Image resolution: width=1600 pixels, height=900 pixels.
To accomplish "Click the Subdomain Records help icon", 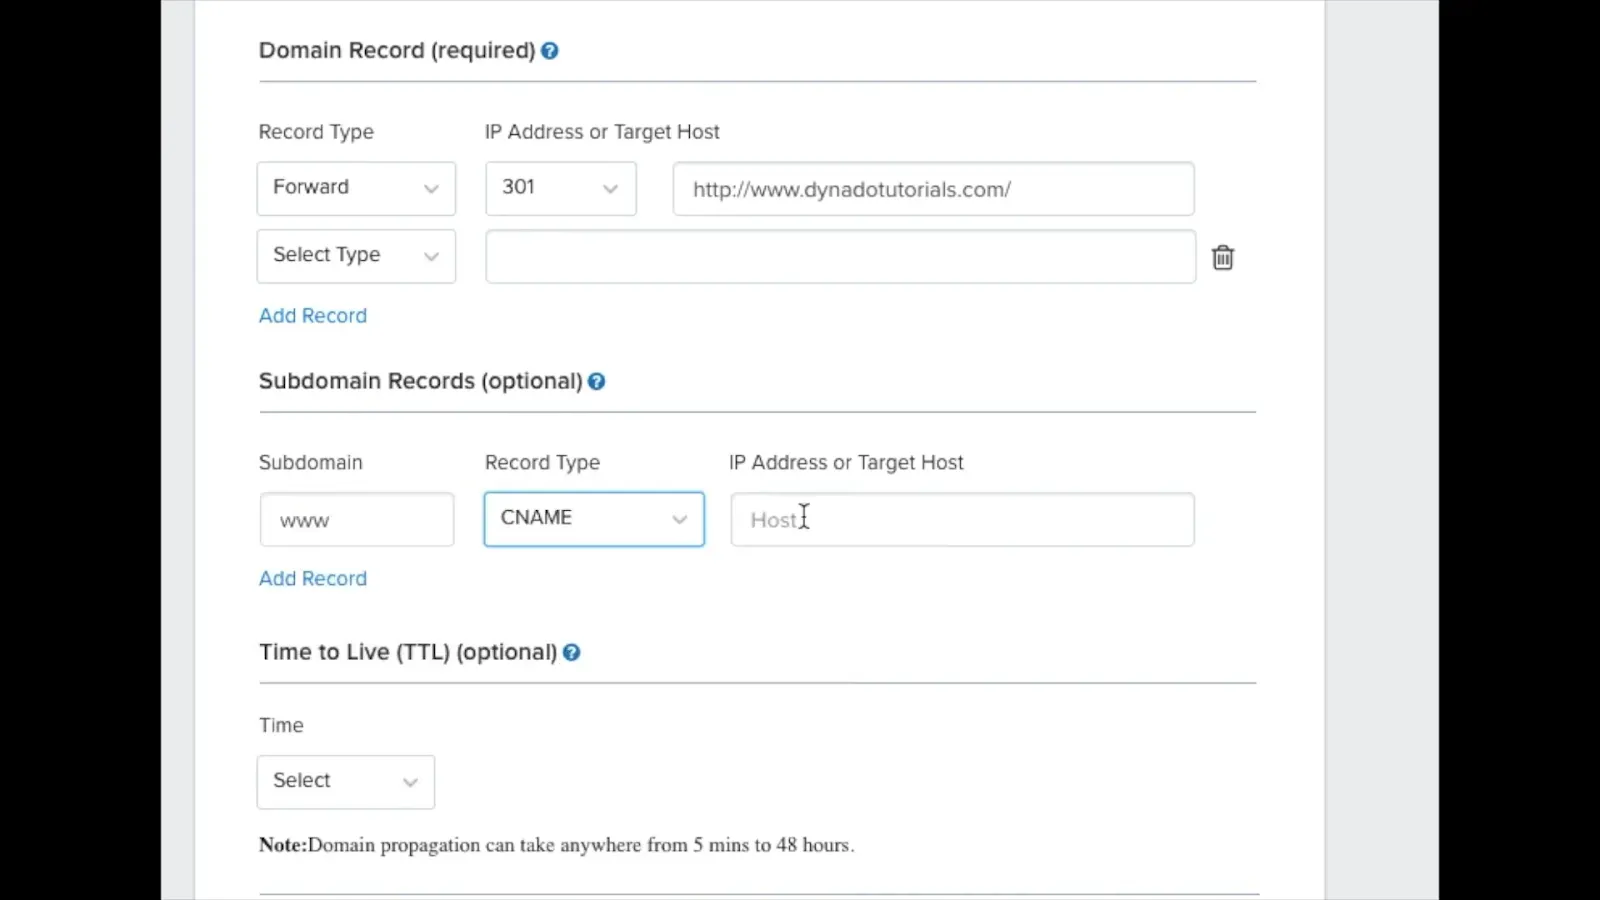I will point(597,382).
